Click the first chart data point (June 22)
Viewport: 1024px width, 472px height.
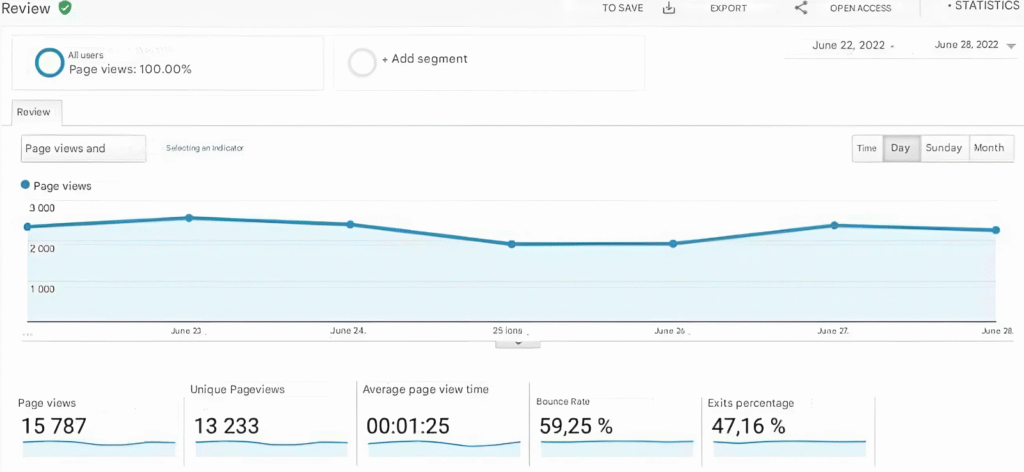tap(27, 227)
